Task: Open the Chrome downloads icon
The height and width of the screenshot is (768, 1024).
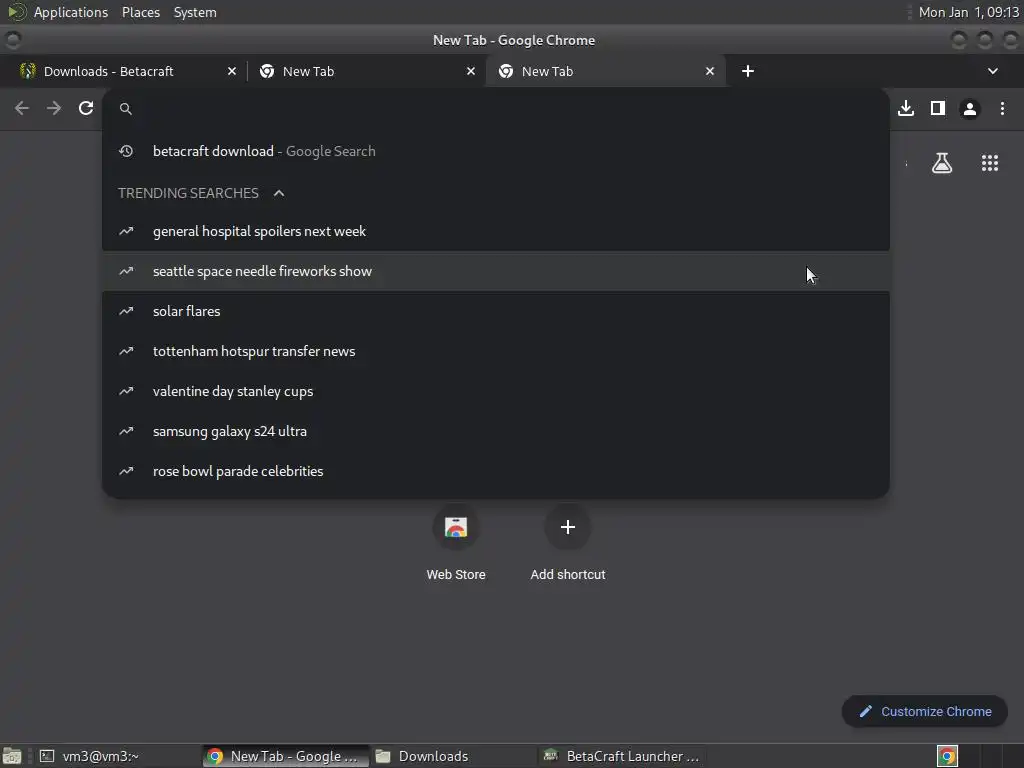Action: click(x=906, y=108)
